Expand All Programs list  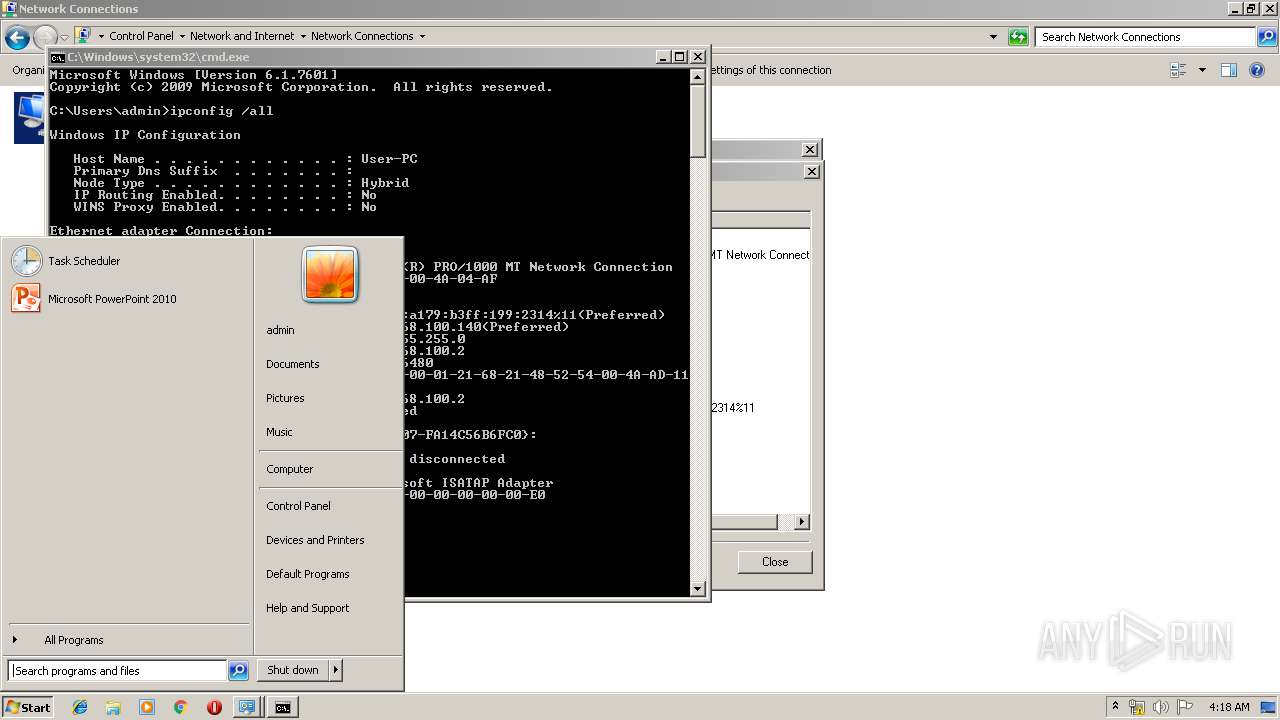point(73,640)
